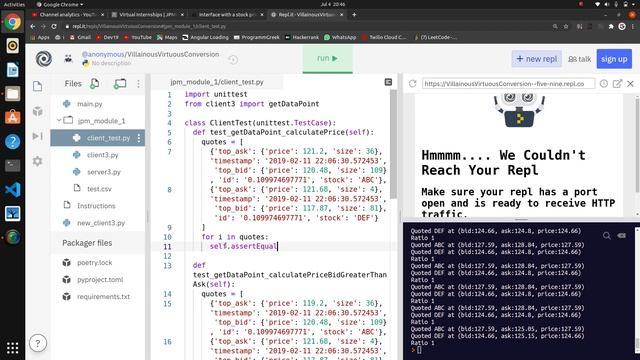The image size is (640, 360).
Task: Switch to Channel analytics YouTube tab
Action: [67, 15]
